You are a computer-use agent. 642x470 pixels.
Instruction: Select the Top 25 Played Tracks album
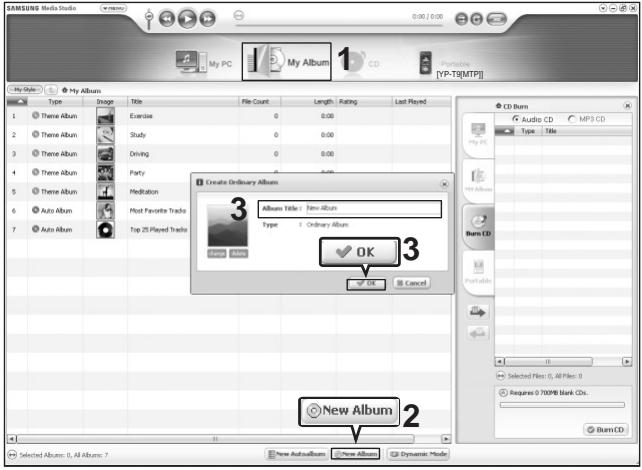point(98,229)
